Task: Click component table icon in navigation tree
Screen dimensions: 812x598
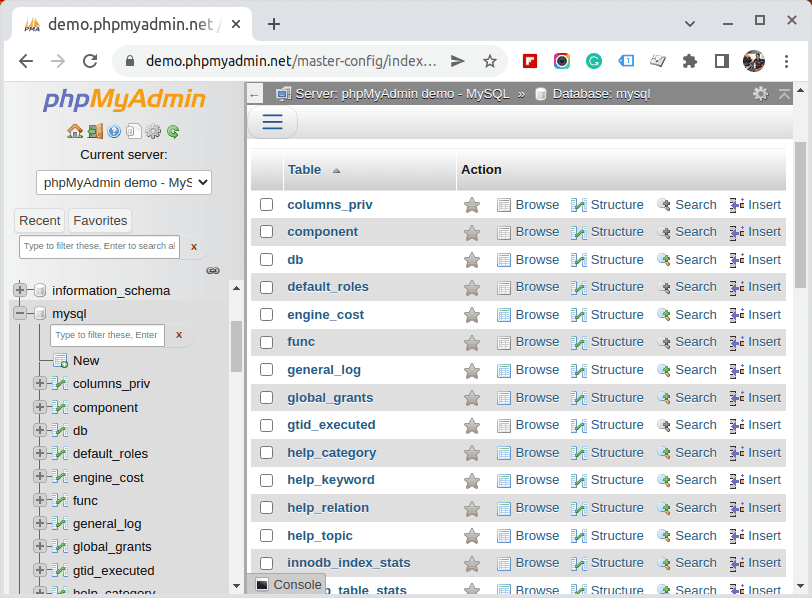Action: (x=61, y=407)
